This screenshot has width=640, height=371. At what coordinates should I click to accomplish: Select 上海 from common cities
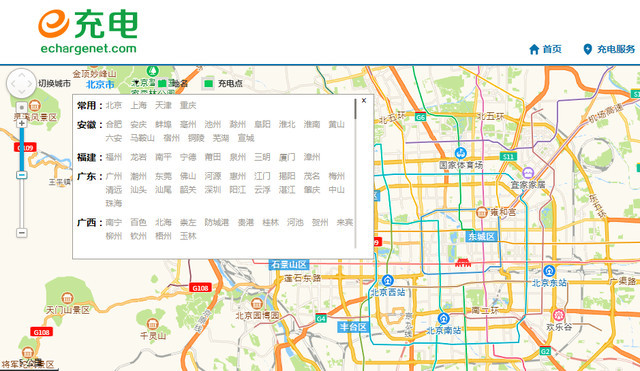(x=138, y=105)
